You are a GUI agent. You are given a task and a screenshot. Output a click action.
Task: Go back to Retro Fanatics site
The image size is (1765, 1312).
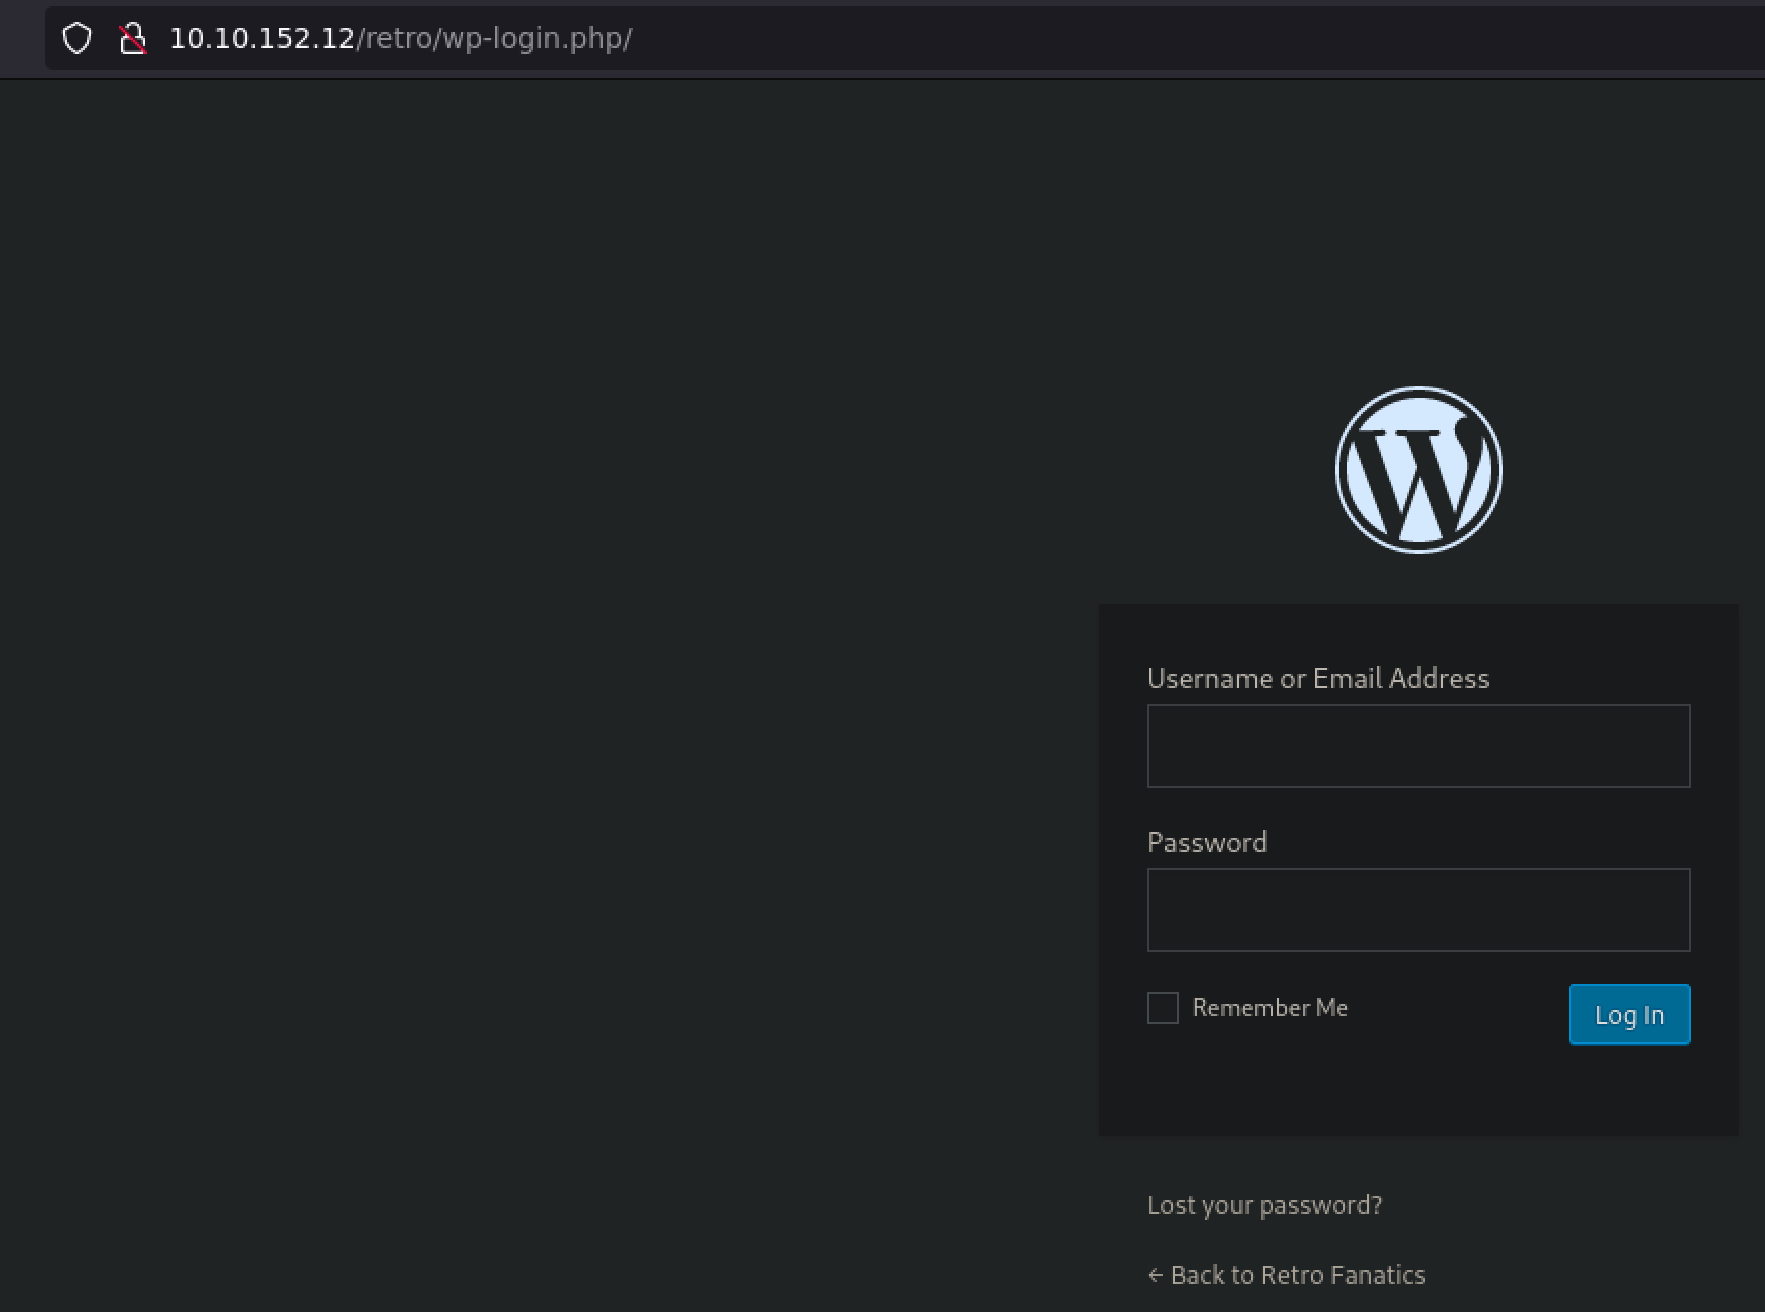pyautogui.click(x=1297, y=1275)
